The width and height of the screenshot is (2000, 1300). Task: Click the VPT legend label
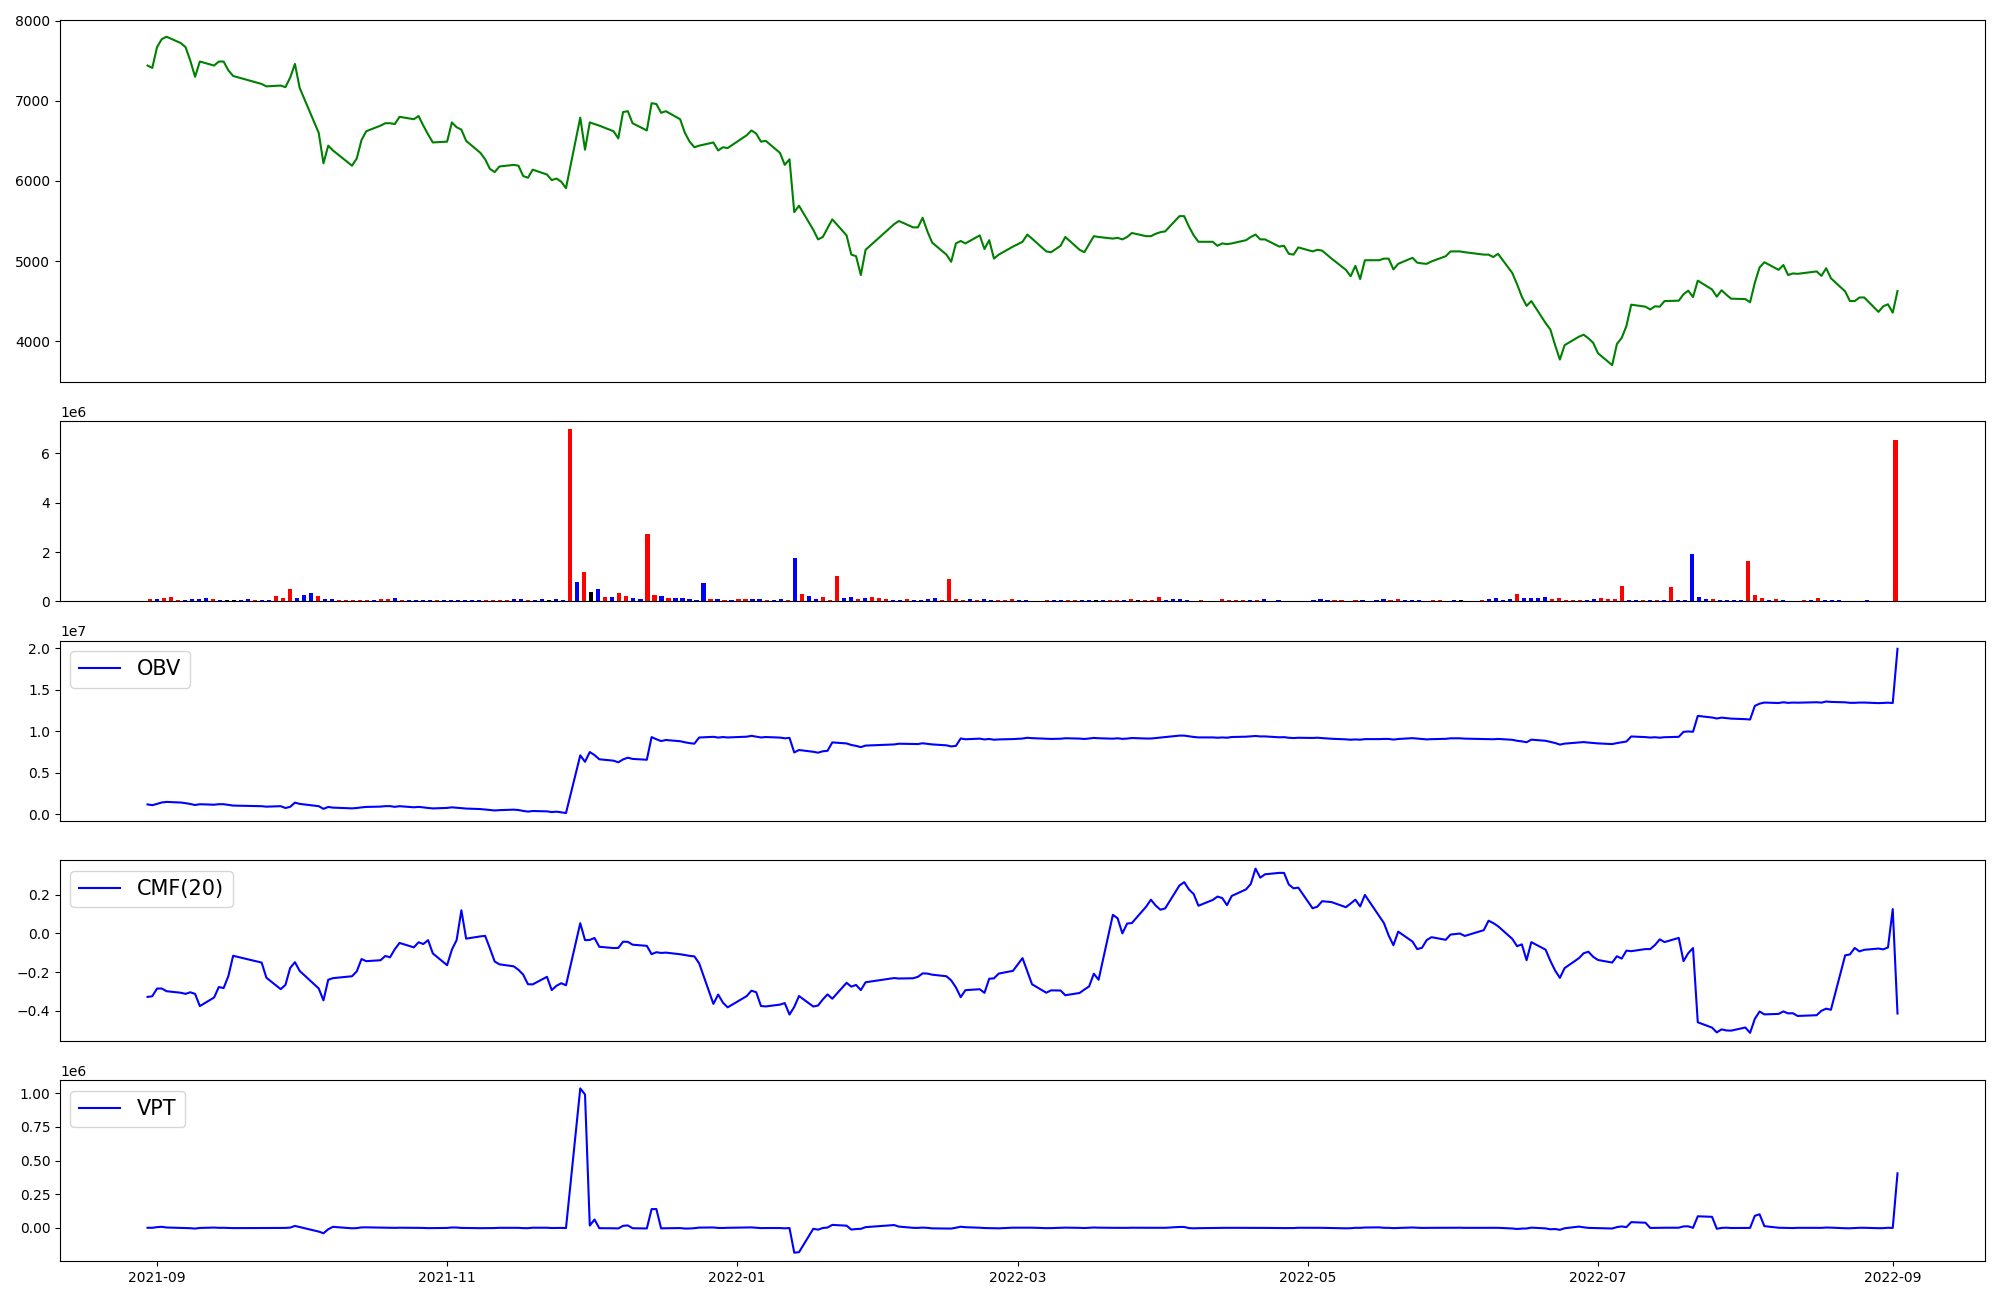point(155,1108)
